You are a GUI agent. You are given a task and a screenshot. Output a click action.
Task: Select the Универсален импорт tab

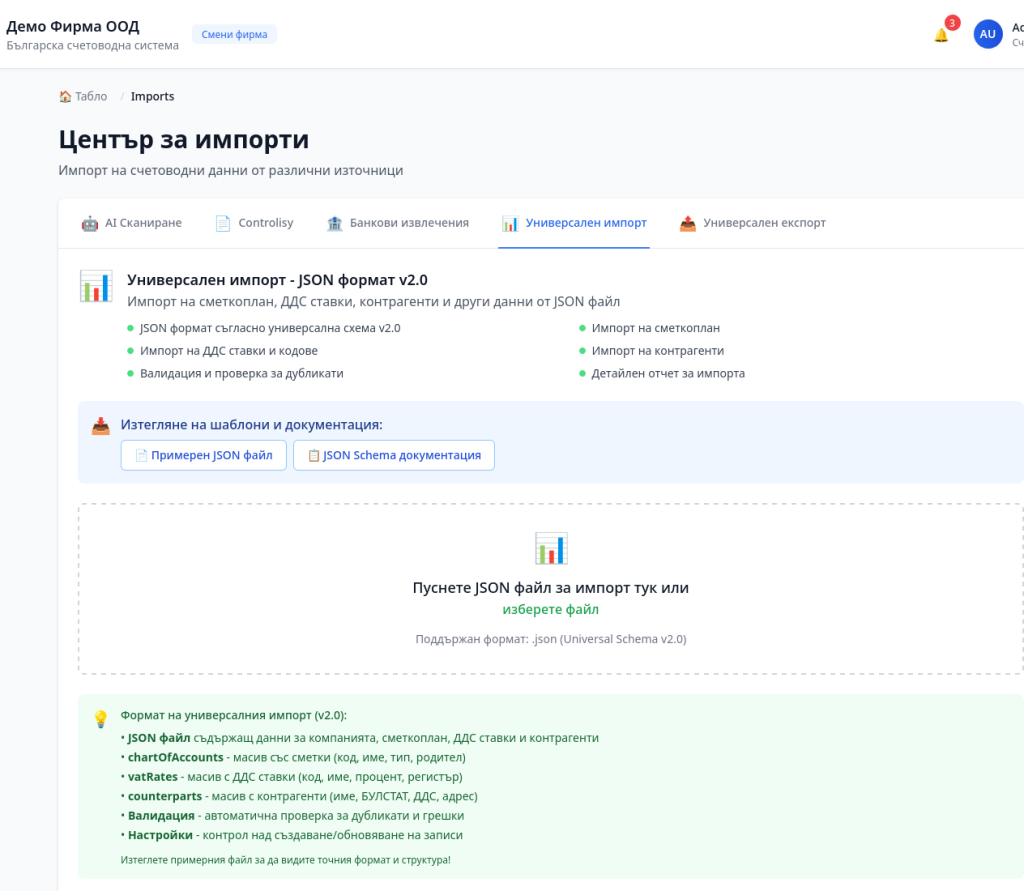(x=586, y=223)
